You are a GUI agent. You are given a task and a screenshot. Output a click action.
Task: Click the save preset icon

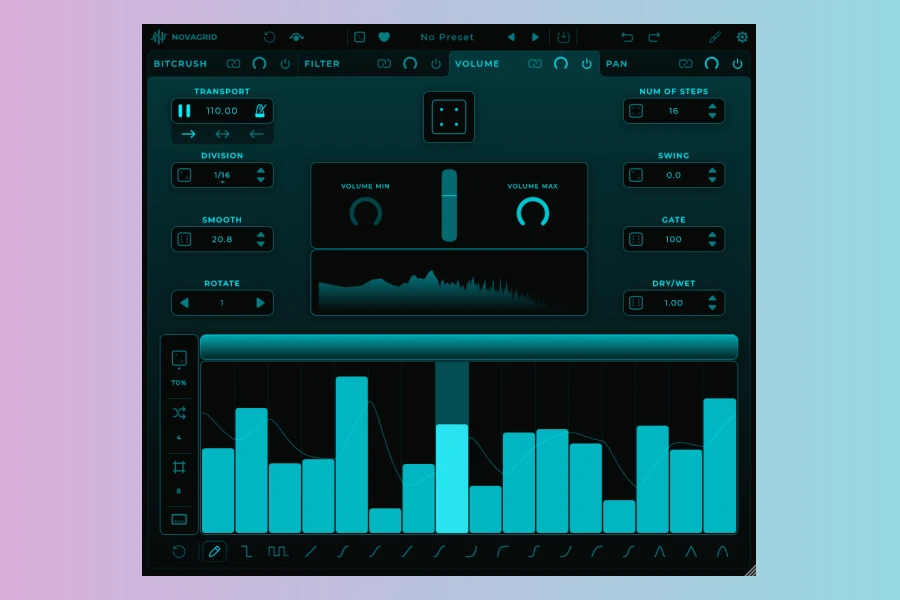pyautogui.click(x=563, y=37)
